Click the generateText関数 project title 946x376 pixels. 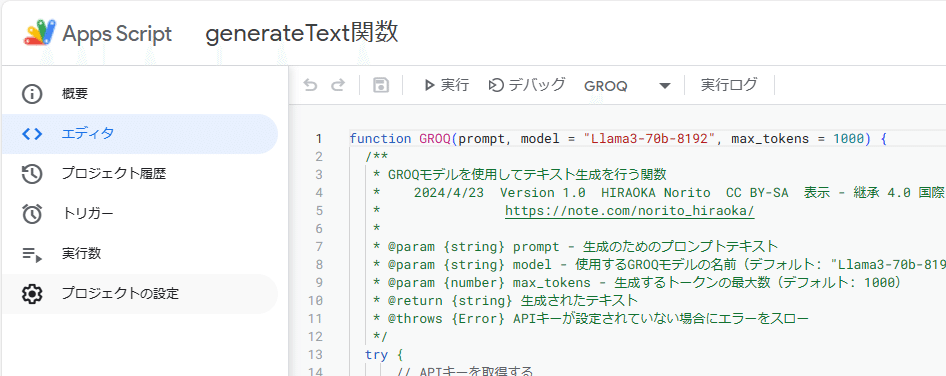point(302,33)
